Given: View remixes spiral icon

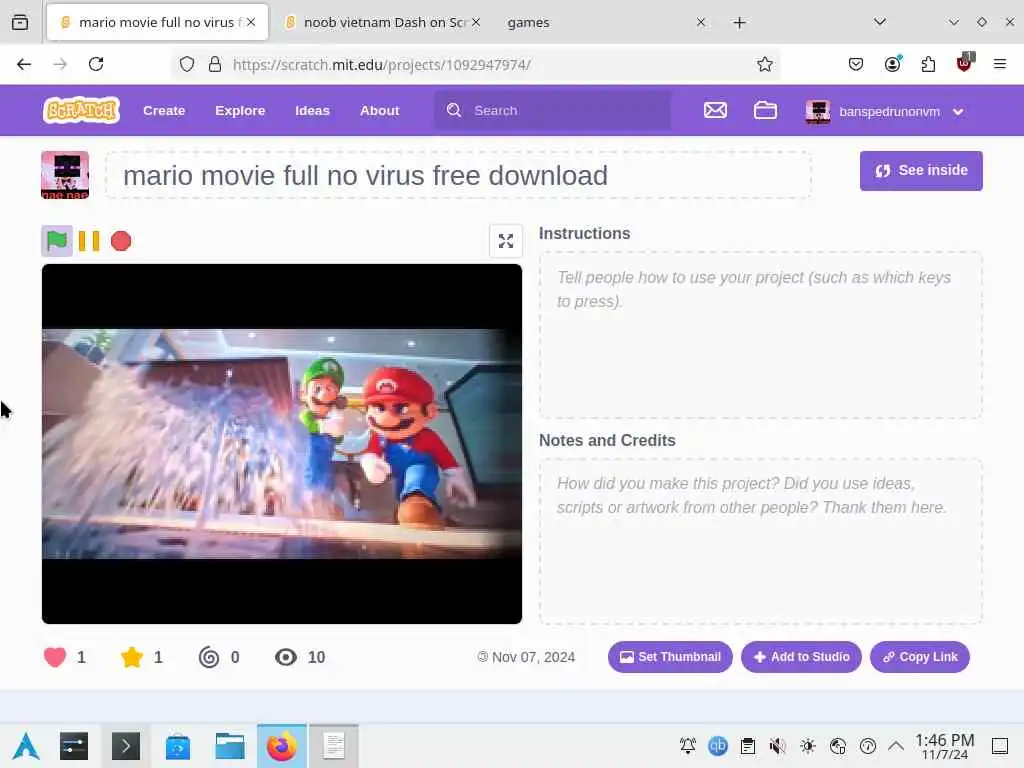Looking at the screenshot, I should 209,657.
